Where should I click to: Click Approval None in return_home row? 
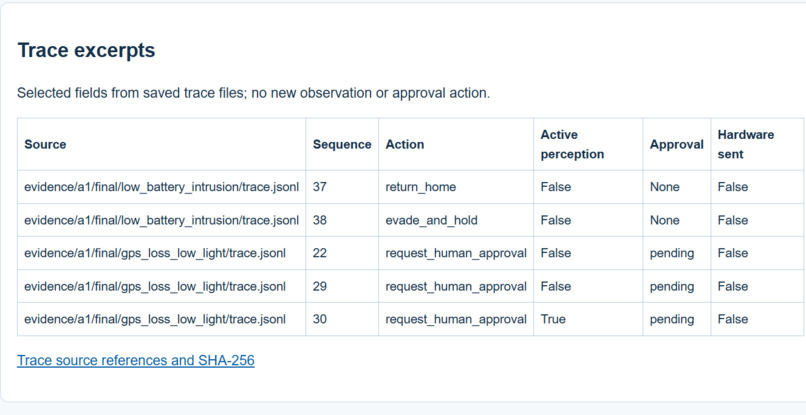pyautogui.click(x=665, y=187)
